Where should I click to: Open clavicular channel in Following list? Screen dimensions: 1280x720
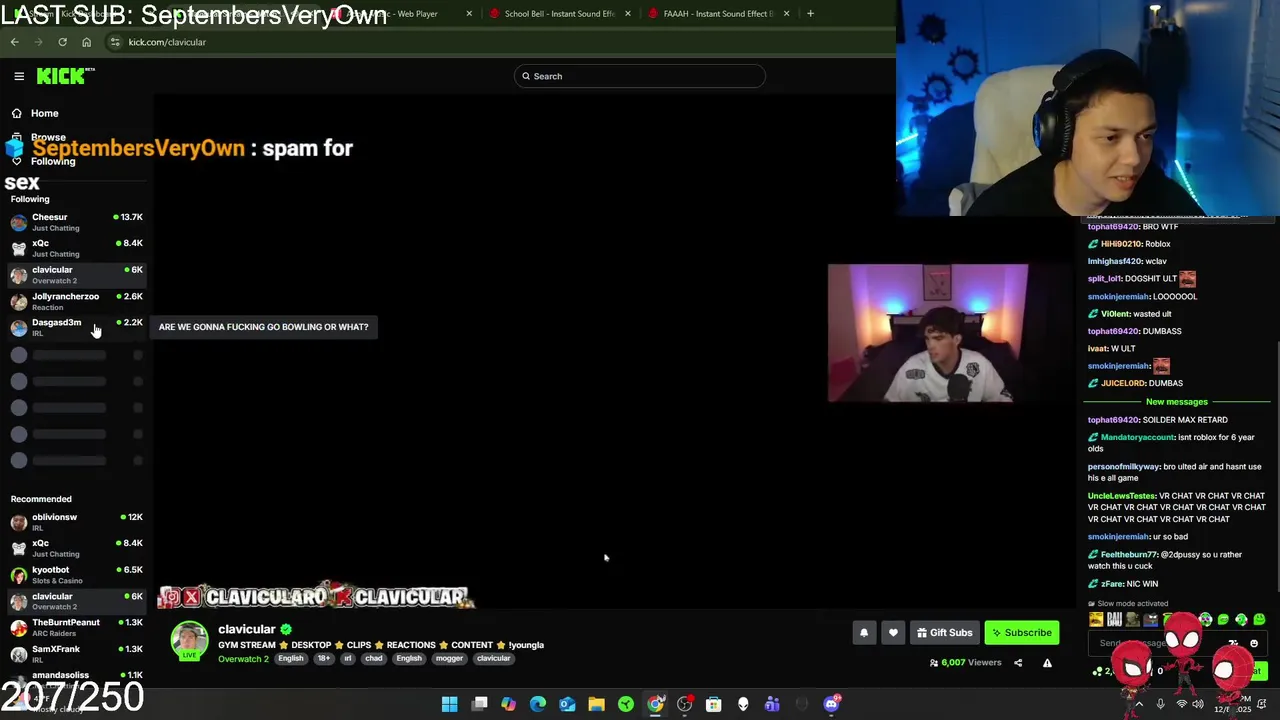[x=76, y=275]
